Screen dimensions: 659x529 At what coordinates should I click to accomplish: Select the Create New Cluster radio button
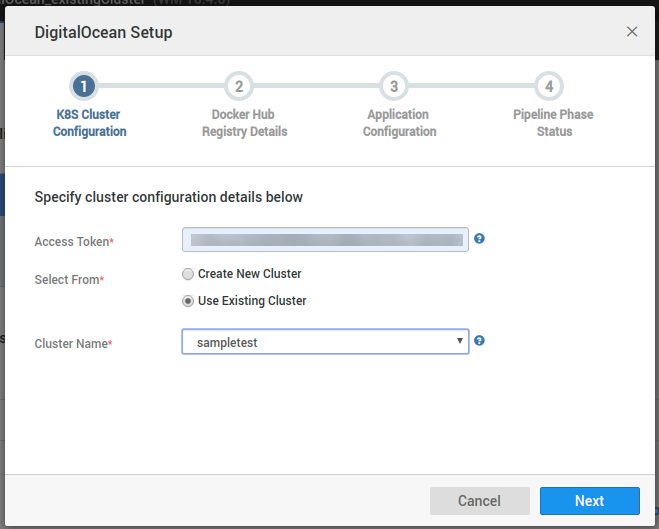click(x=188, y=274)
